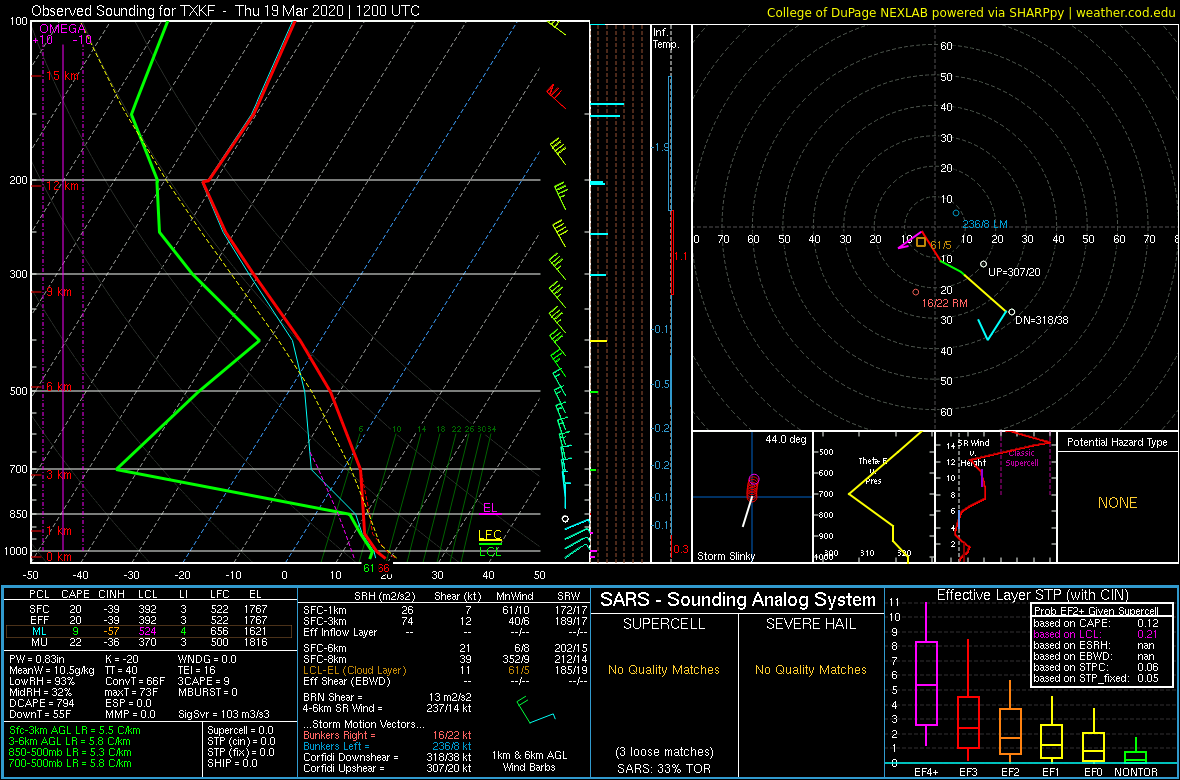Select the MU parcel row

pos(149,644)
